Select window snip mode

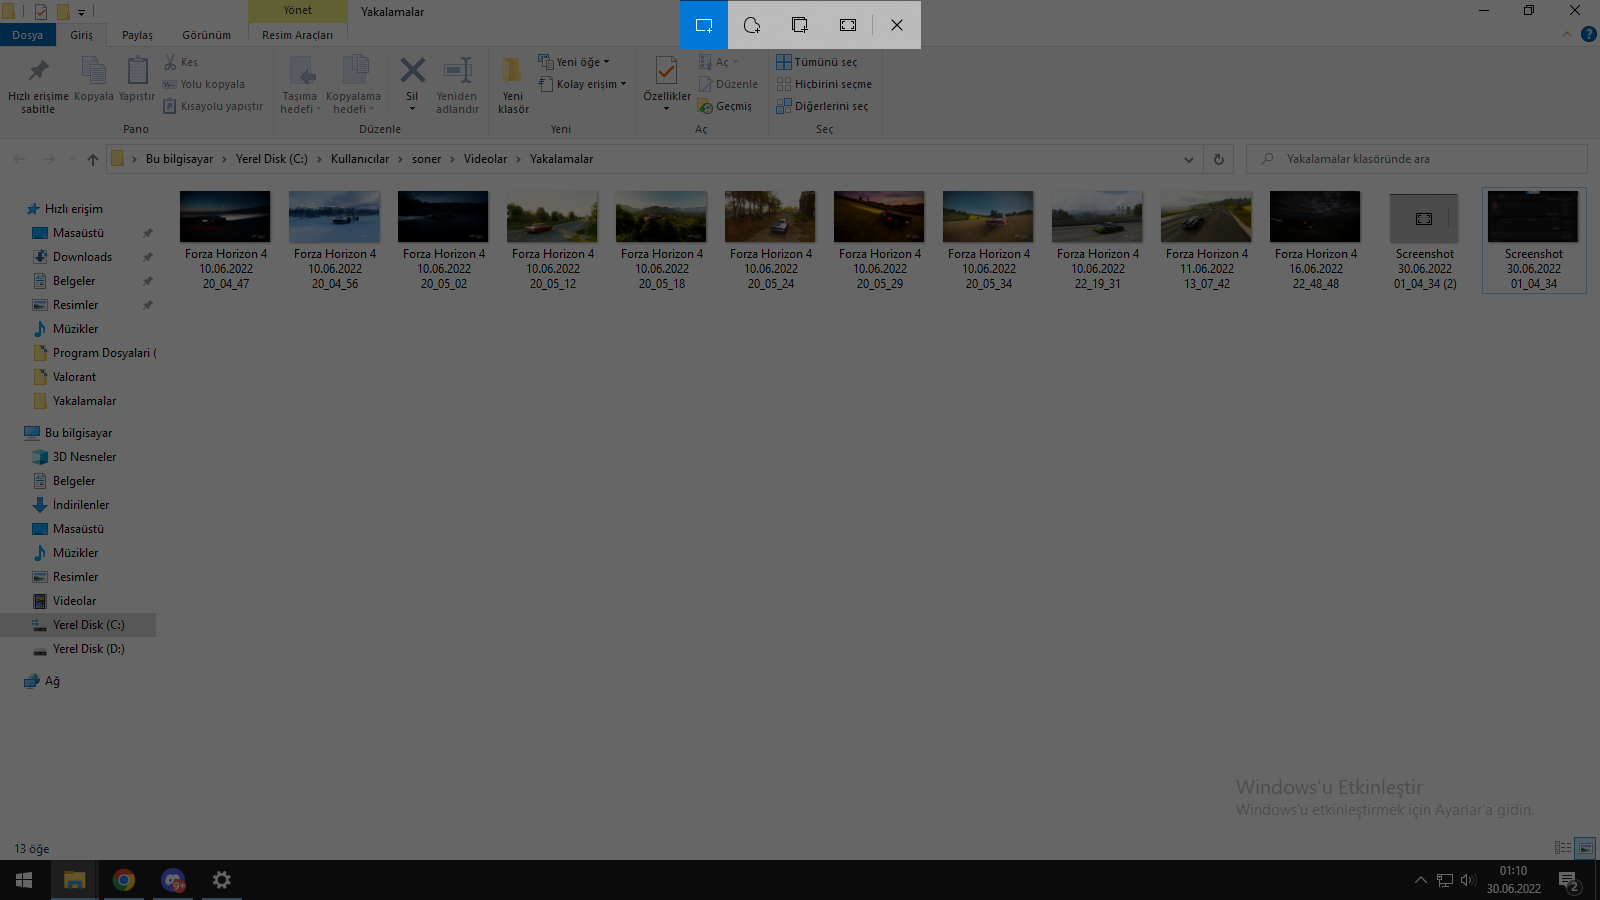[800, 25]
